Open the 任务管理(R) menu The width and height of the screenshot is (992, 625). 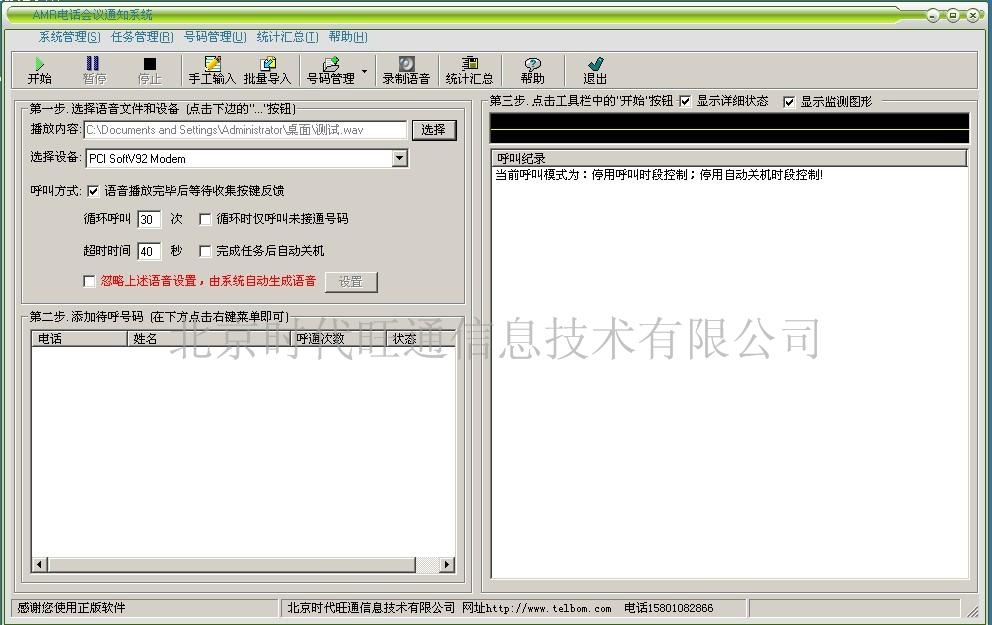tap(141, 37)
